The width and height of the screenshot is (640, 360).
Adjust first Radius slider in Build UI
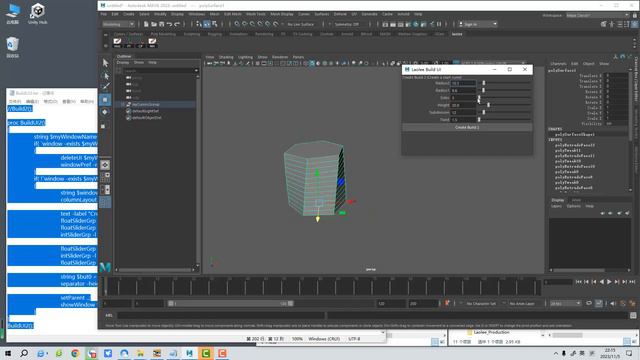point(504,83)
